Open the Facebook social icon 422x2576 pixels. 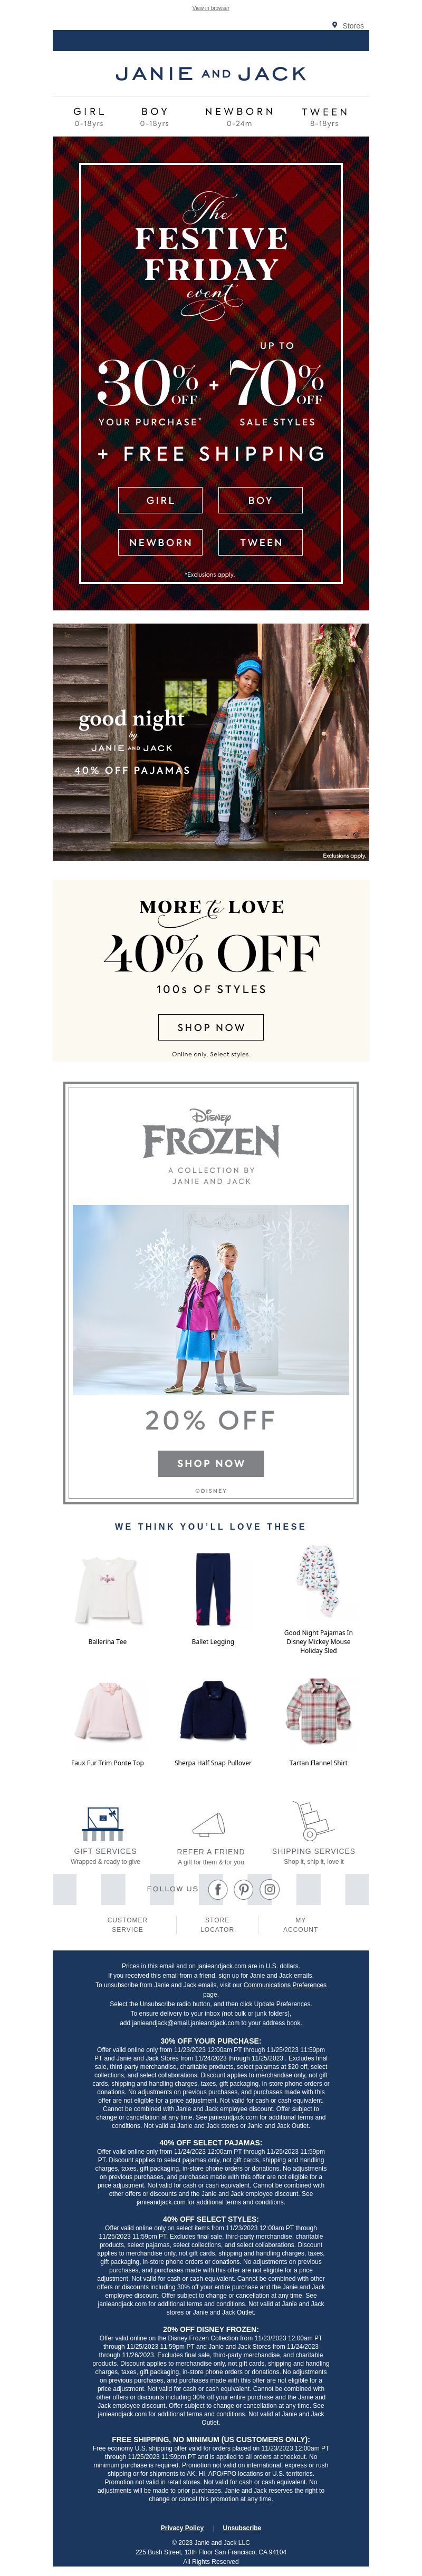217,1889
